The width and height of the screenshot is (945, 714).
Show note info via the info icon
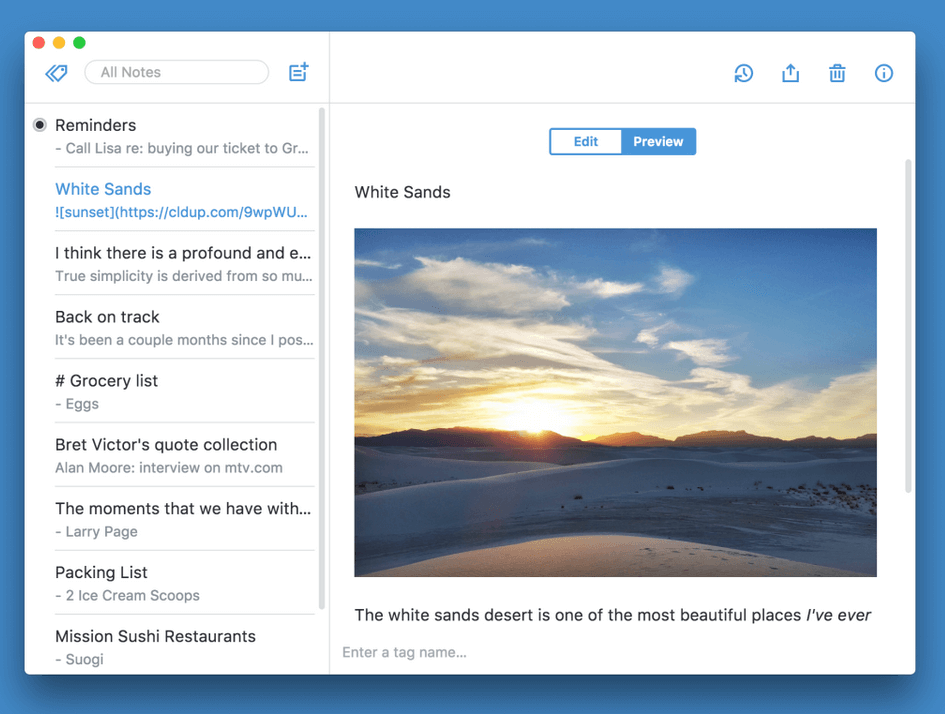pyautogui.click(x=884, y=73)
